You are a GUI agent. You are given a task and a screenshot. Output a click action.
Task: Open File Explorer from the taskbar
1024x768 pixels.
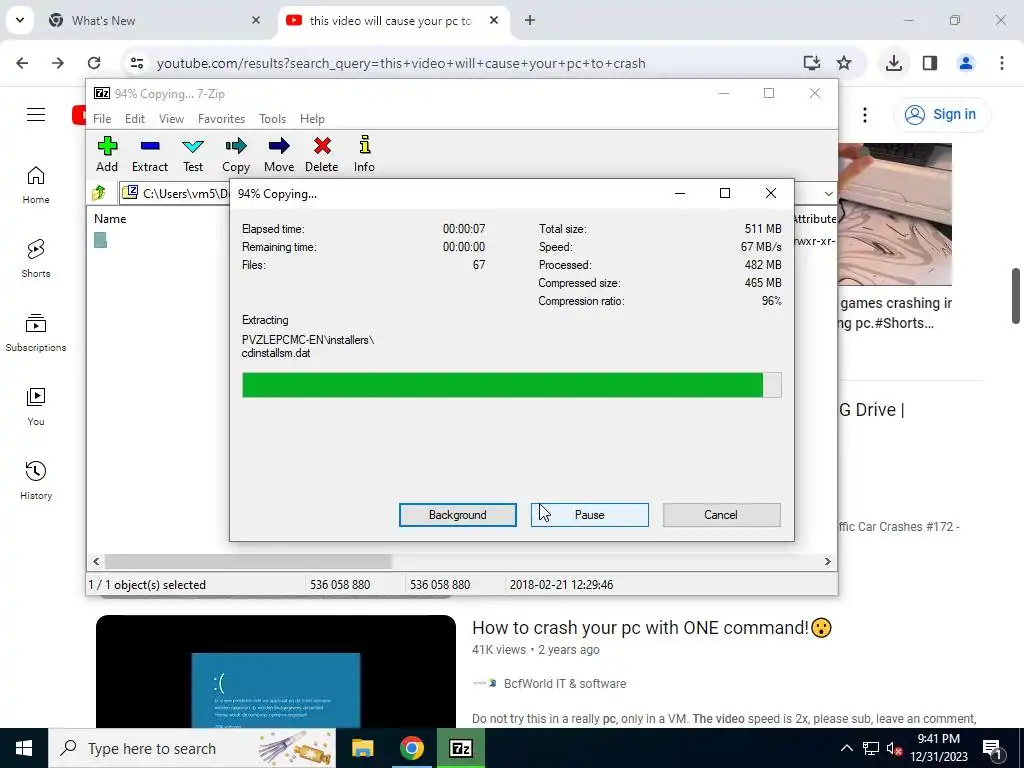(x=362, y=748)
